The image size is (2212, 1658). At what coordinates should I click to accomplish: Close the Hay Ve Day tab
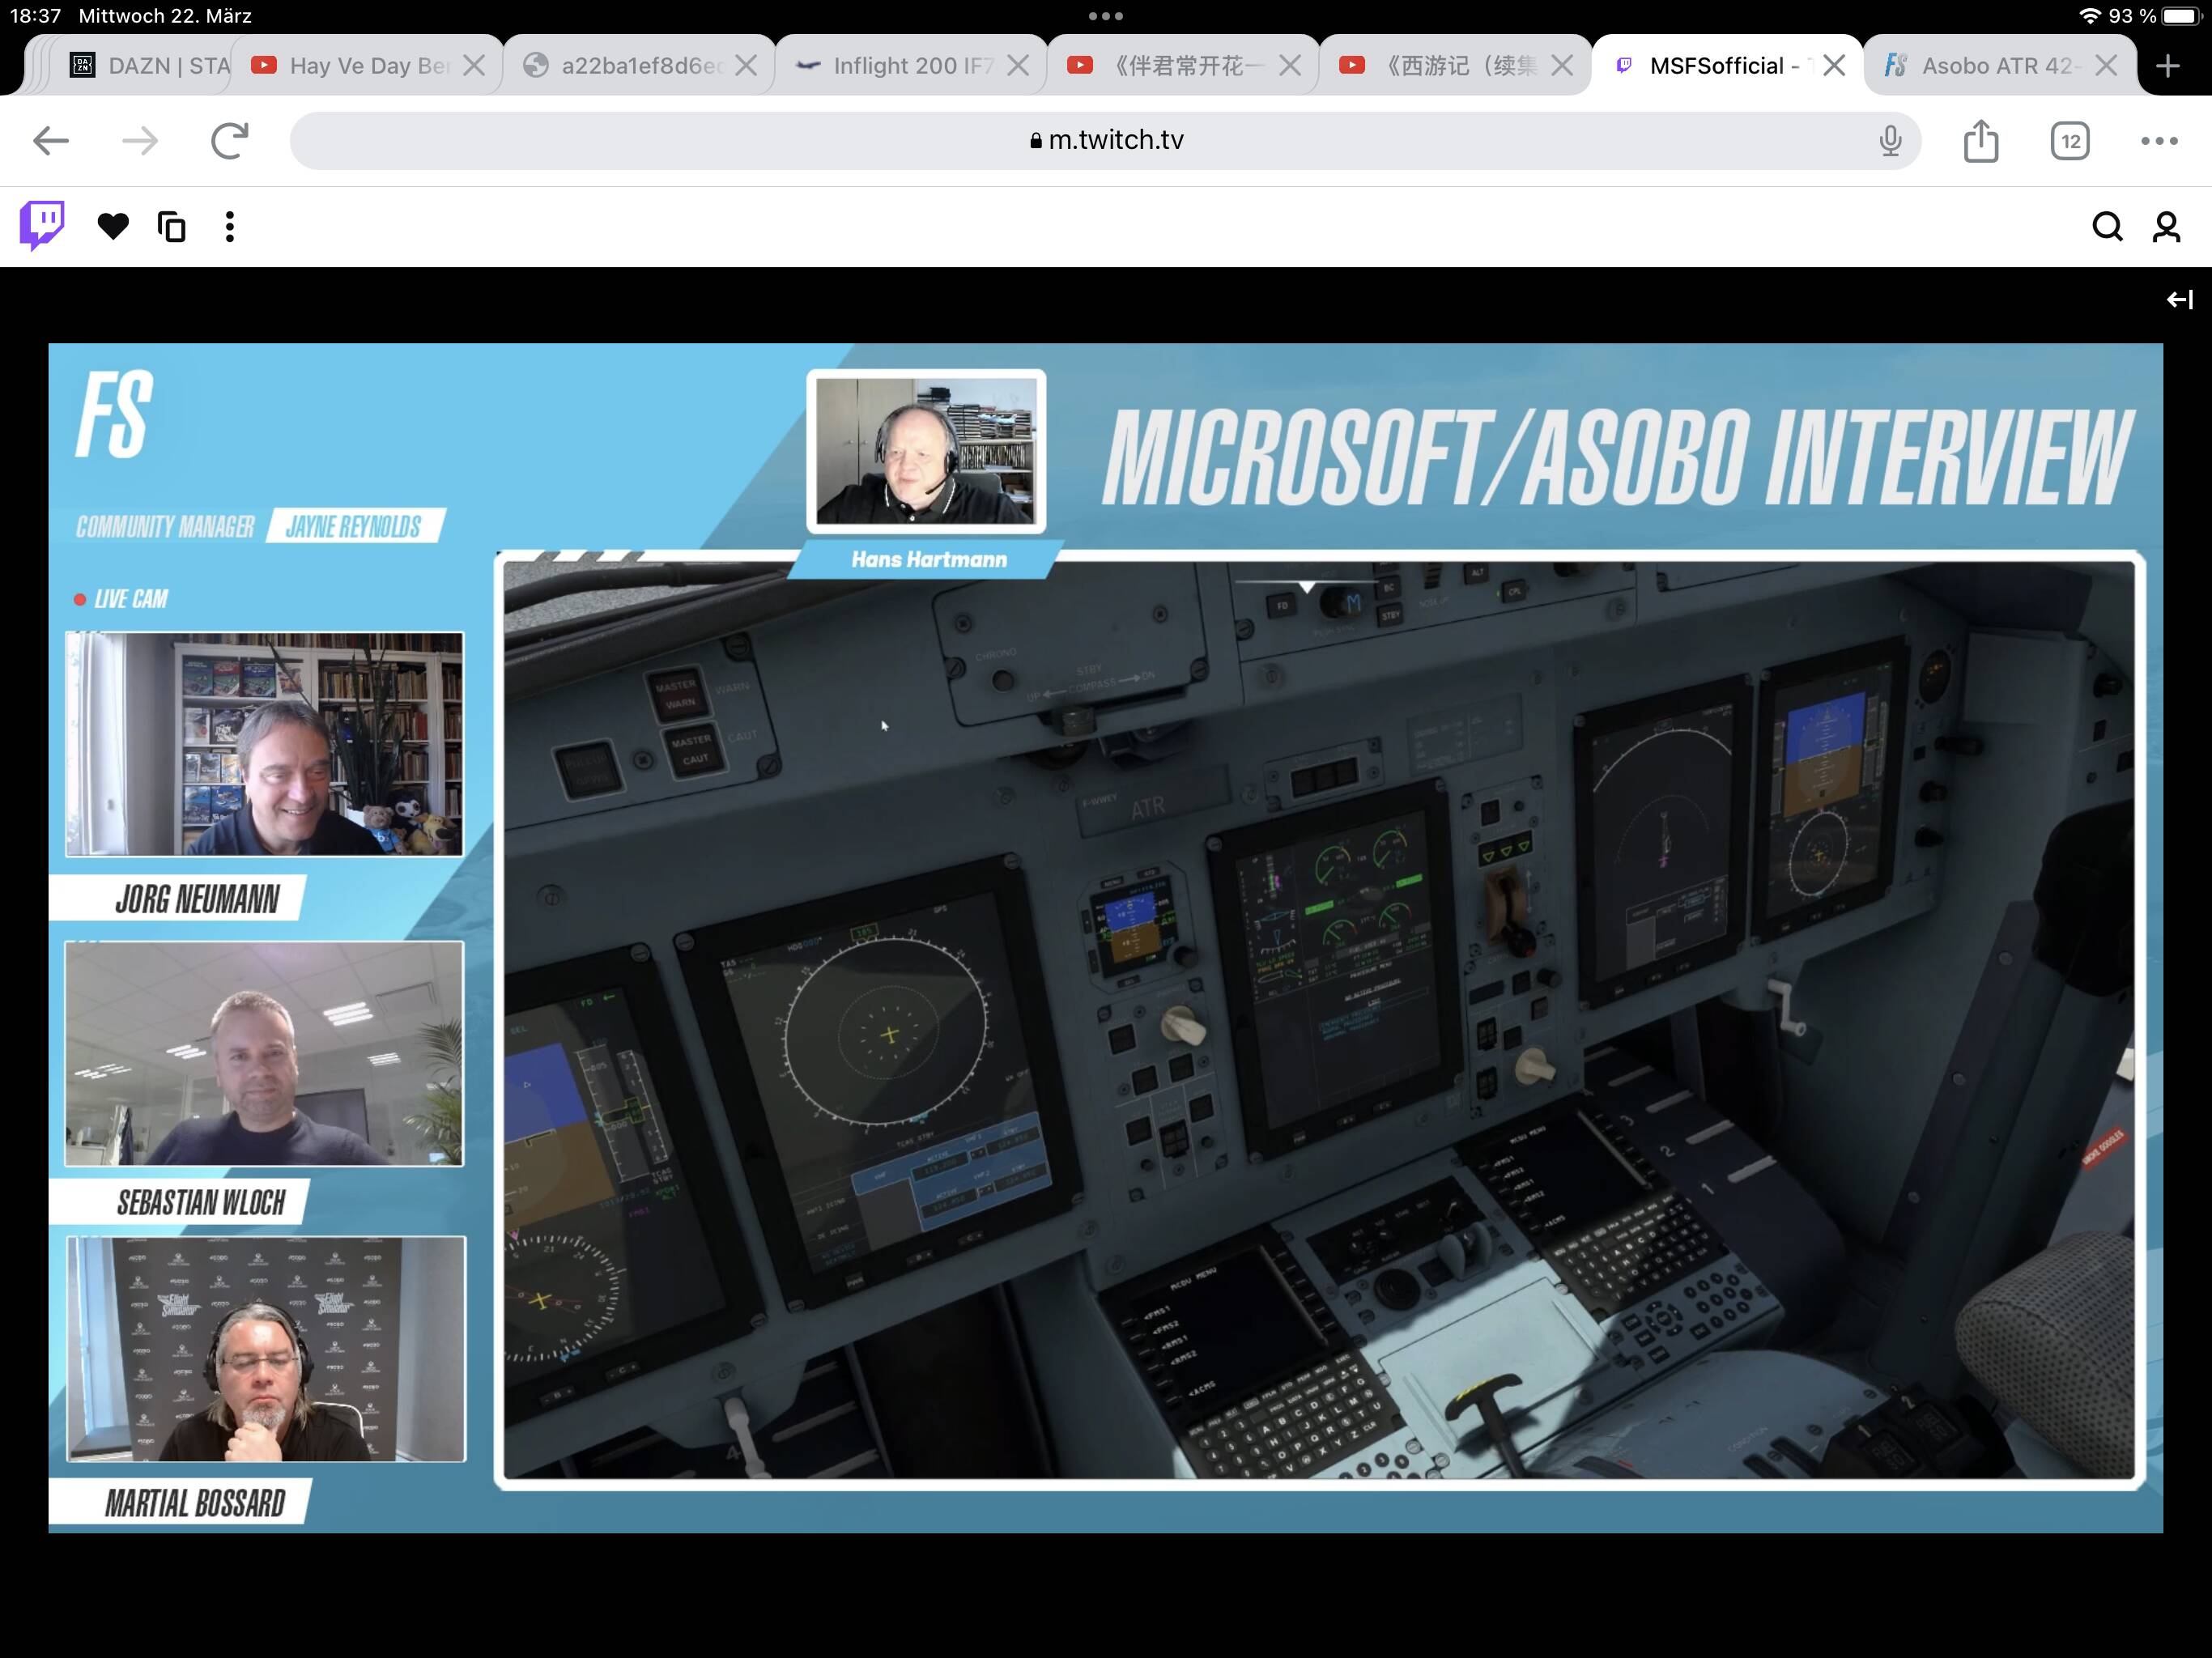tap(475, 66)
